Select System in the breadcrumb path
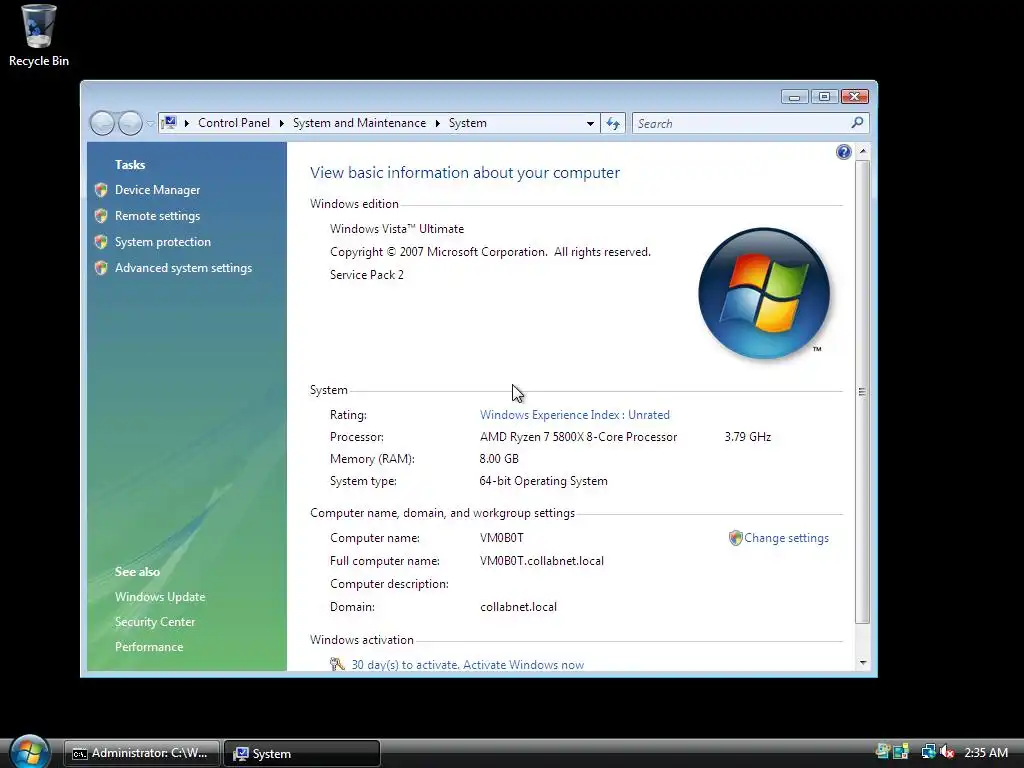 pyautogui.click(x=468, y=123)
